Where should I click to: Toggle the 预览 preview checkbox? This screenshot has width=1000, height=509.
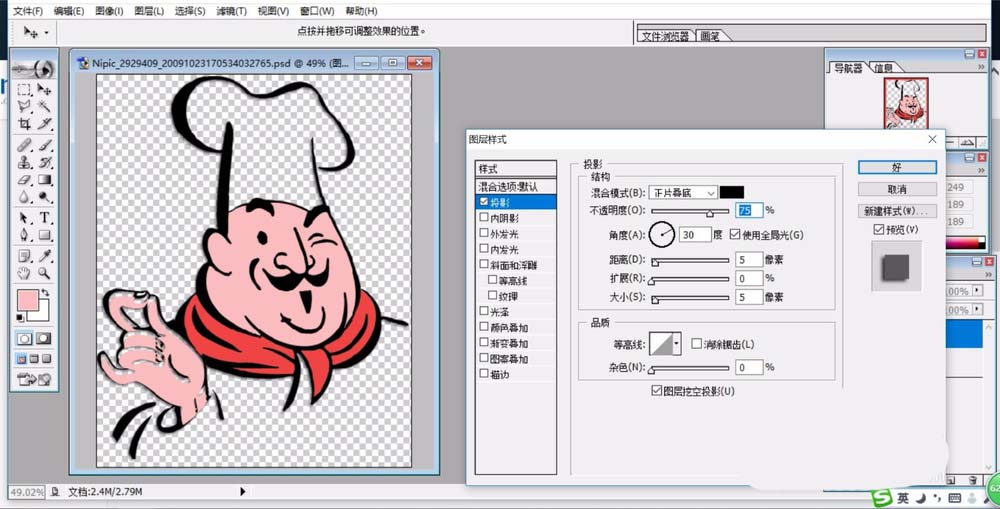click(x=879, y=229)
